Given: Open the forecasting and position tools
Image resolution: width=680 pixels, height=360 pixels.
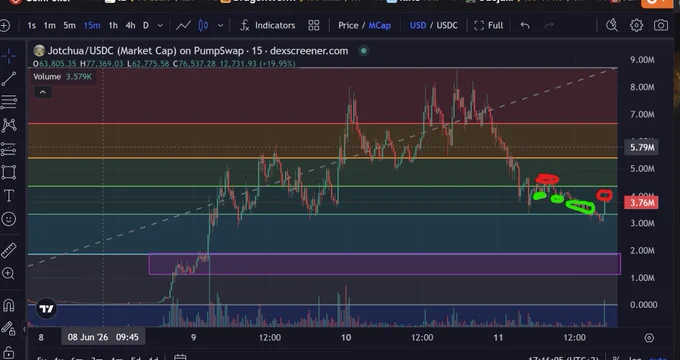Looking at the screenshot, I should click(x=9, y=149).
